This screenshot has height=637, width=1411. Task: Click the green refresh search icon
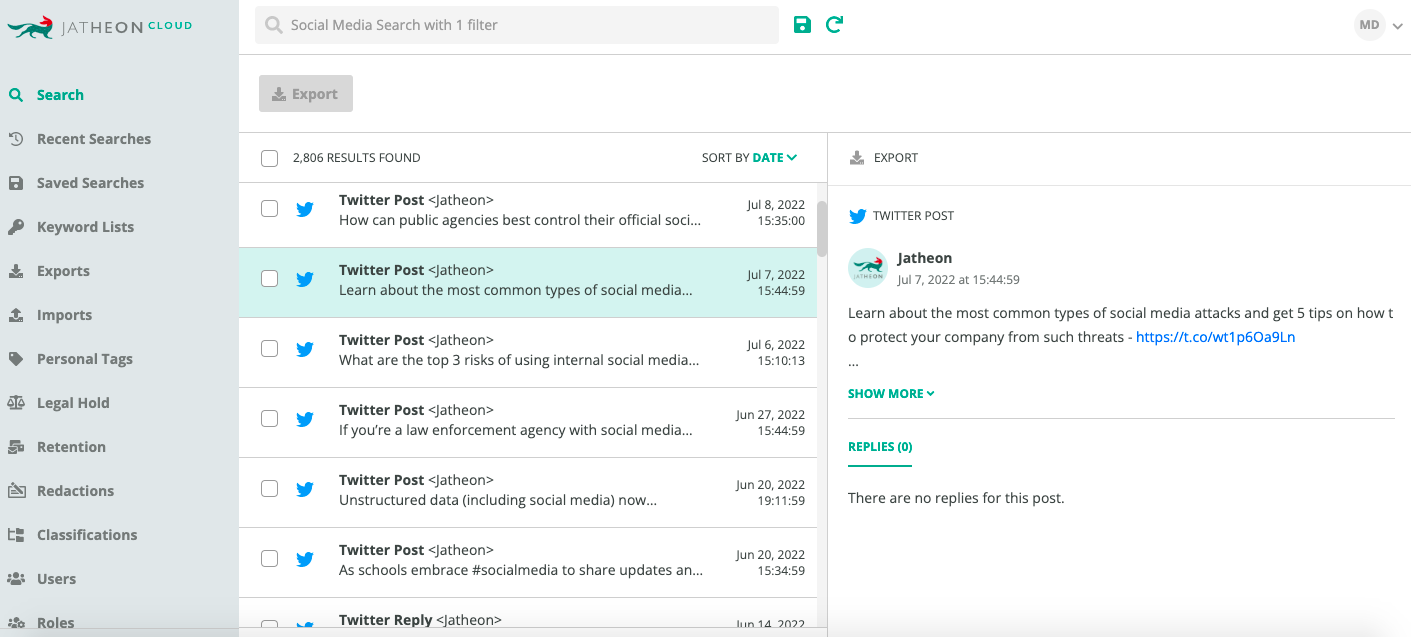834,24
